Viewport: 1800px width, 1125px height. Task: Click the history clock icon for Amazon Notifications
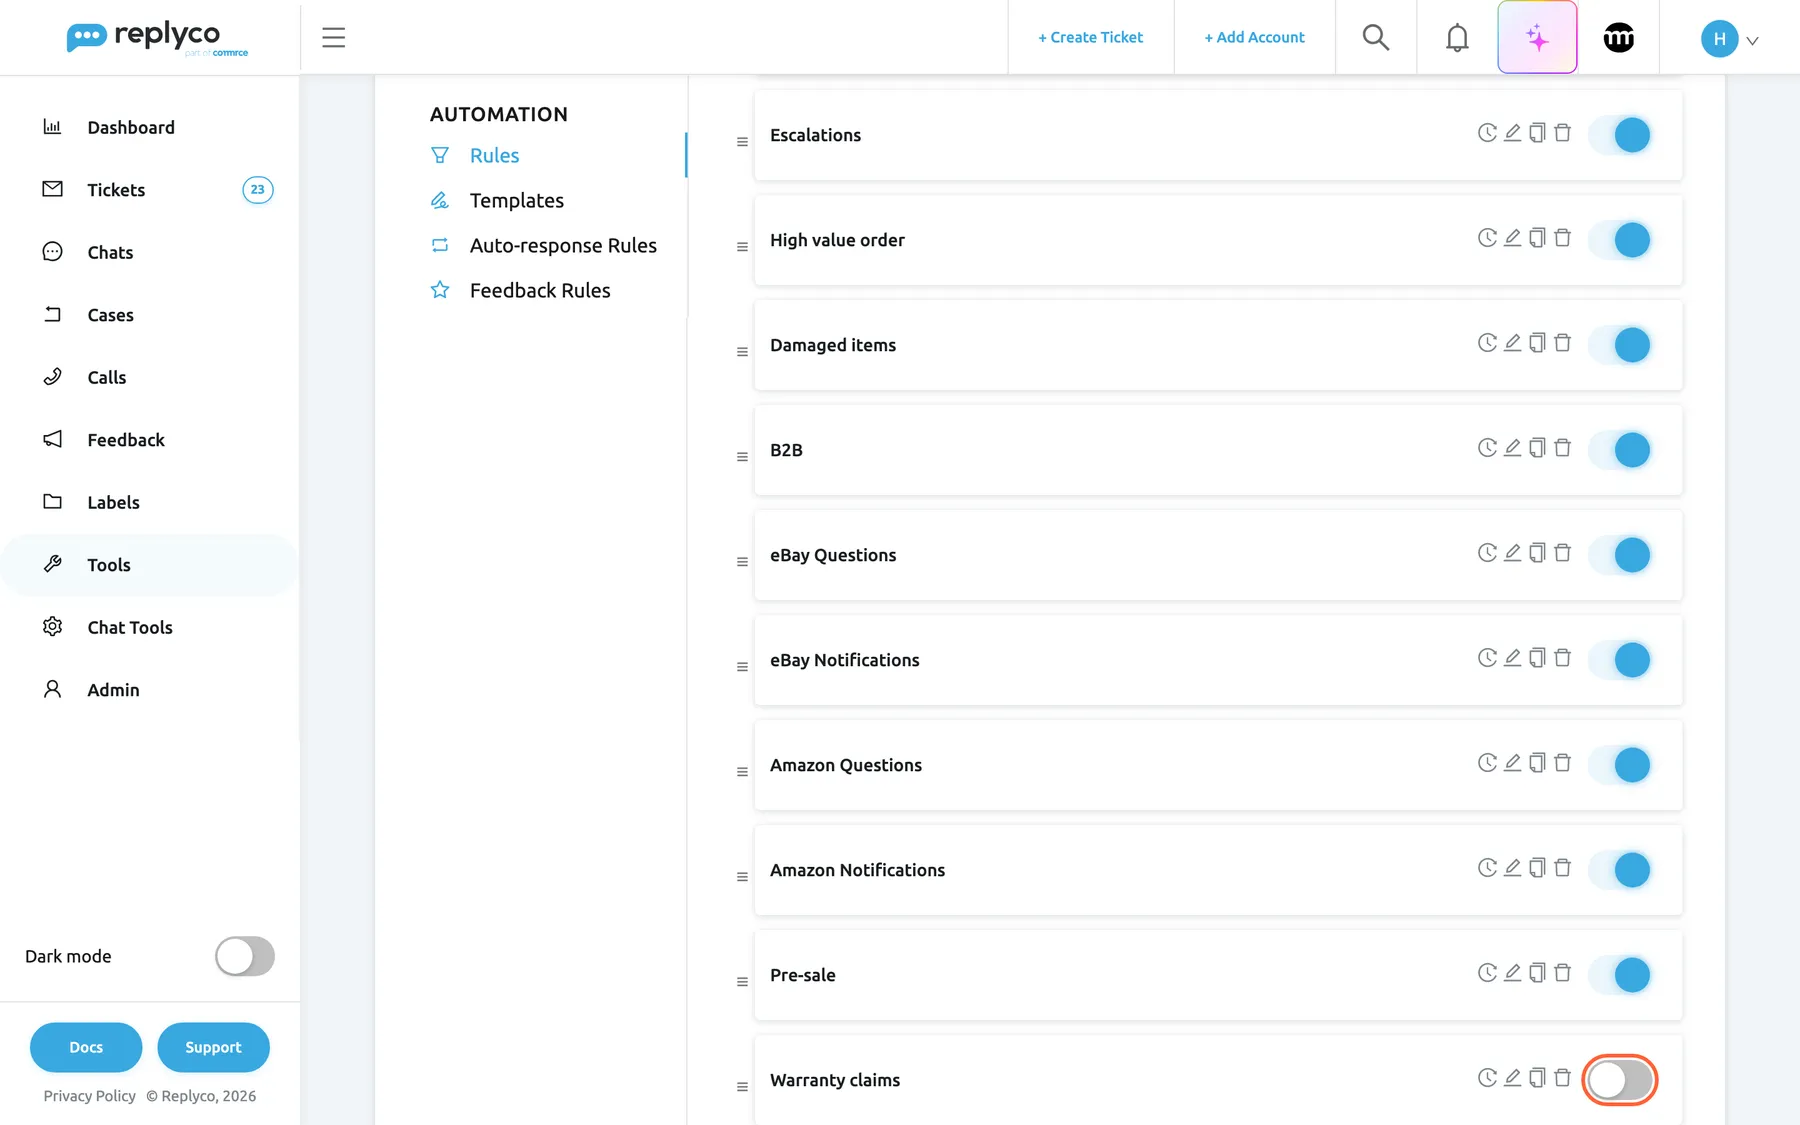pos(1487,868)
